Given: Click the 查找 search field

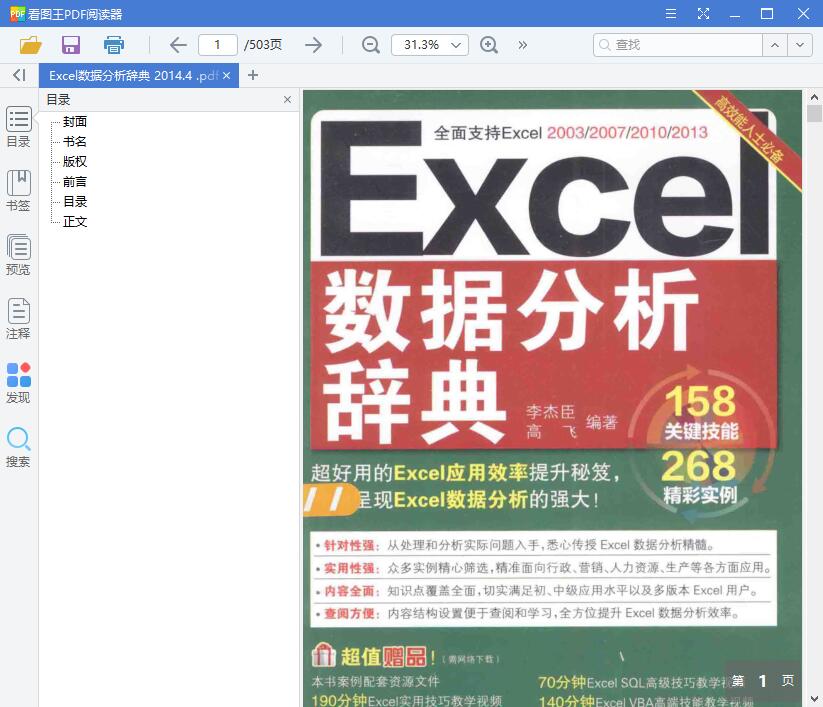Looking at the screenshot, I should (677, 45).
